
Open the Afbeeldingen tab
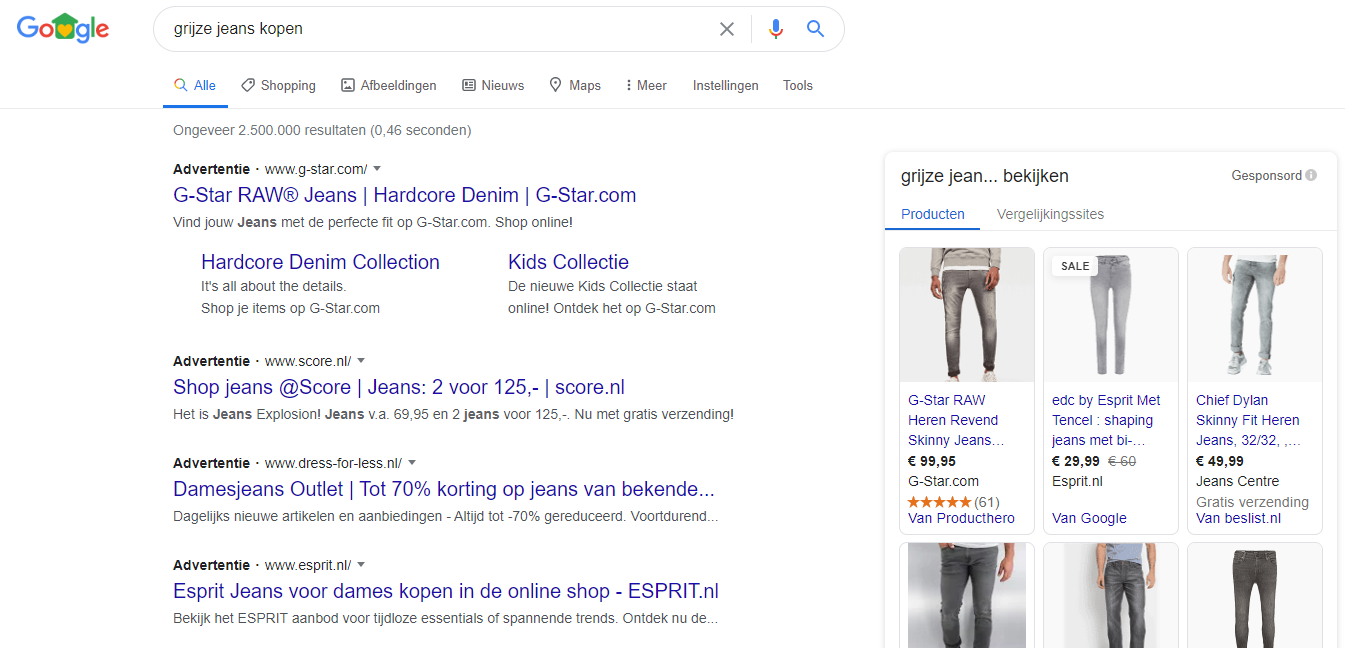point(389,86)
